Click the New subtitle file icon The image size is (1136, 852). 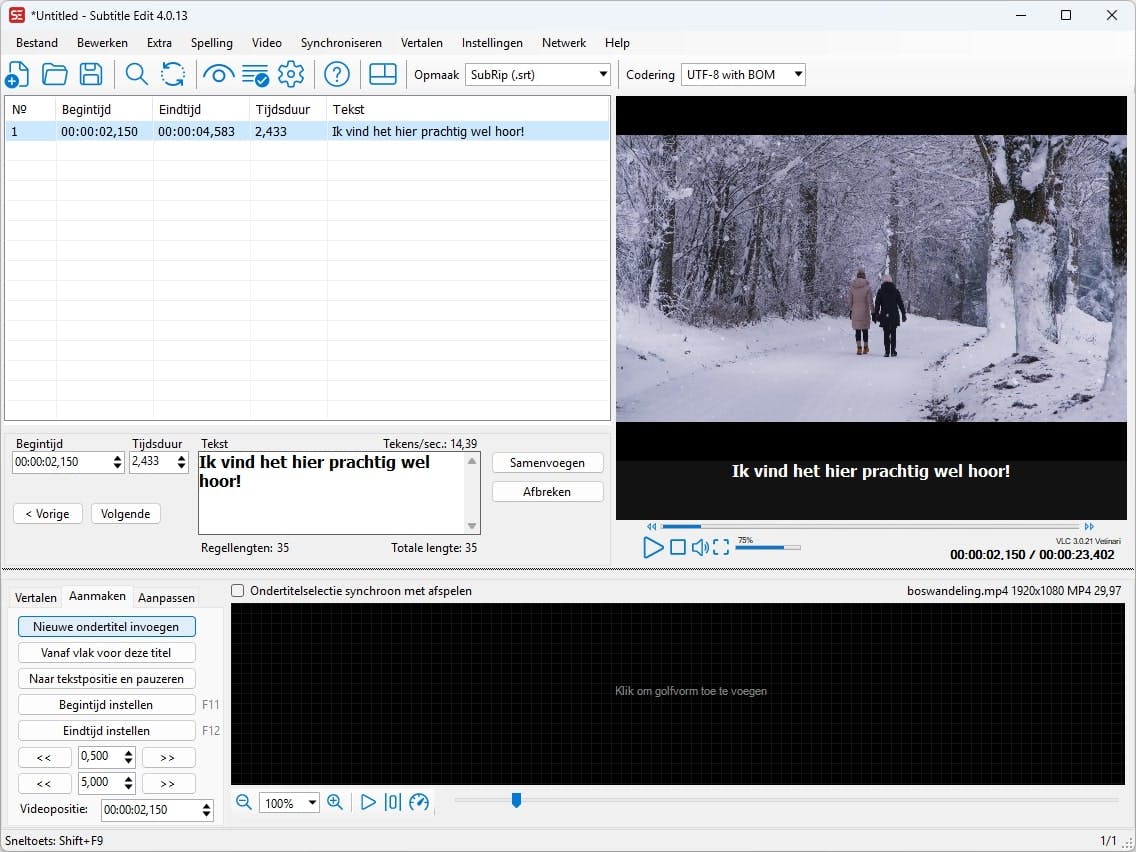[x=18, y=74]
